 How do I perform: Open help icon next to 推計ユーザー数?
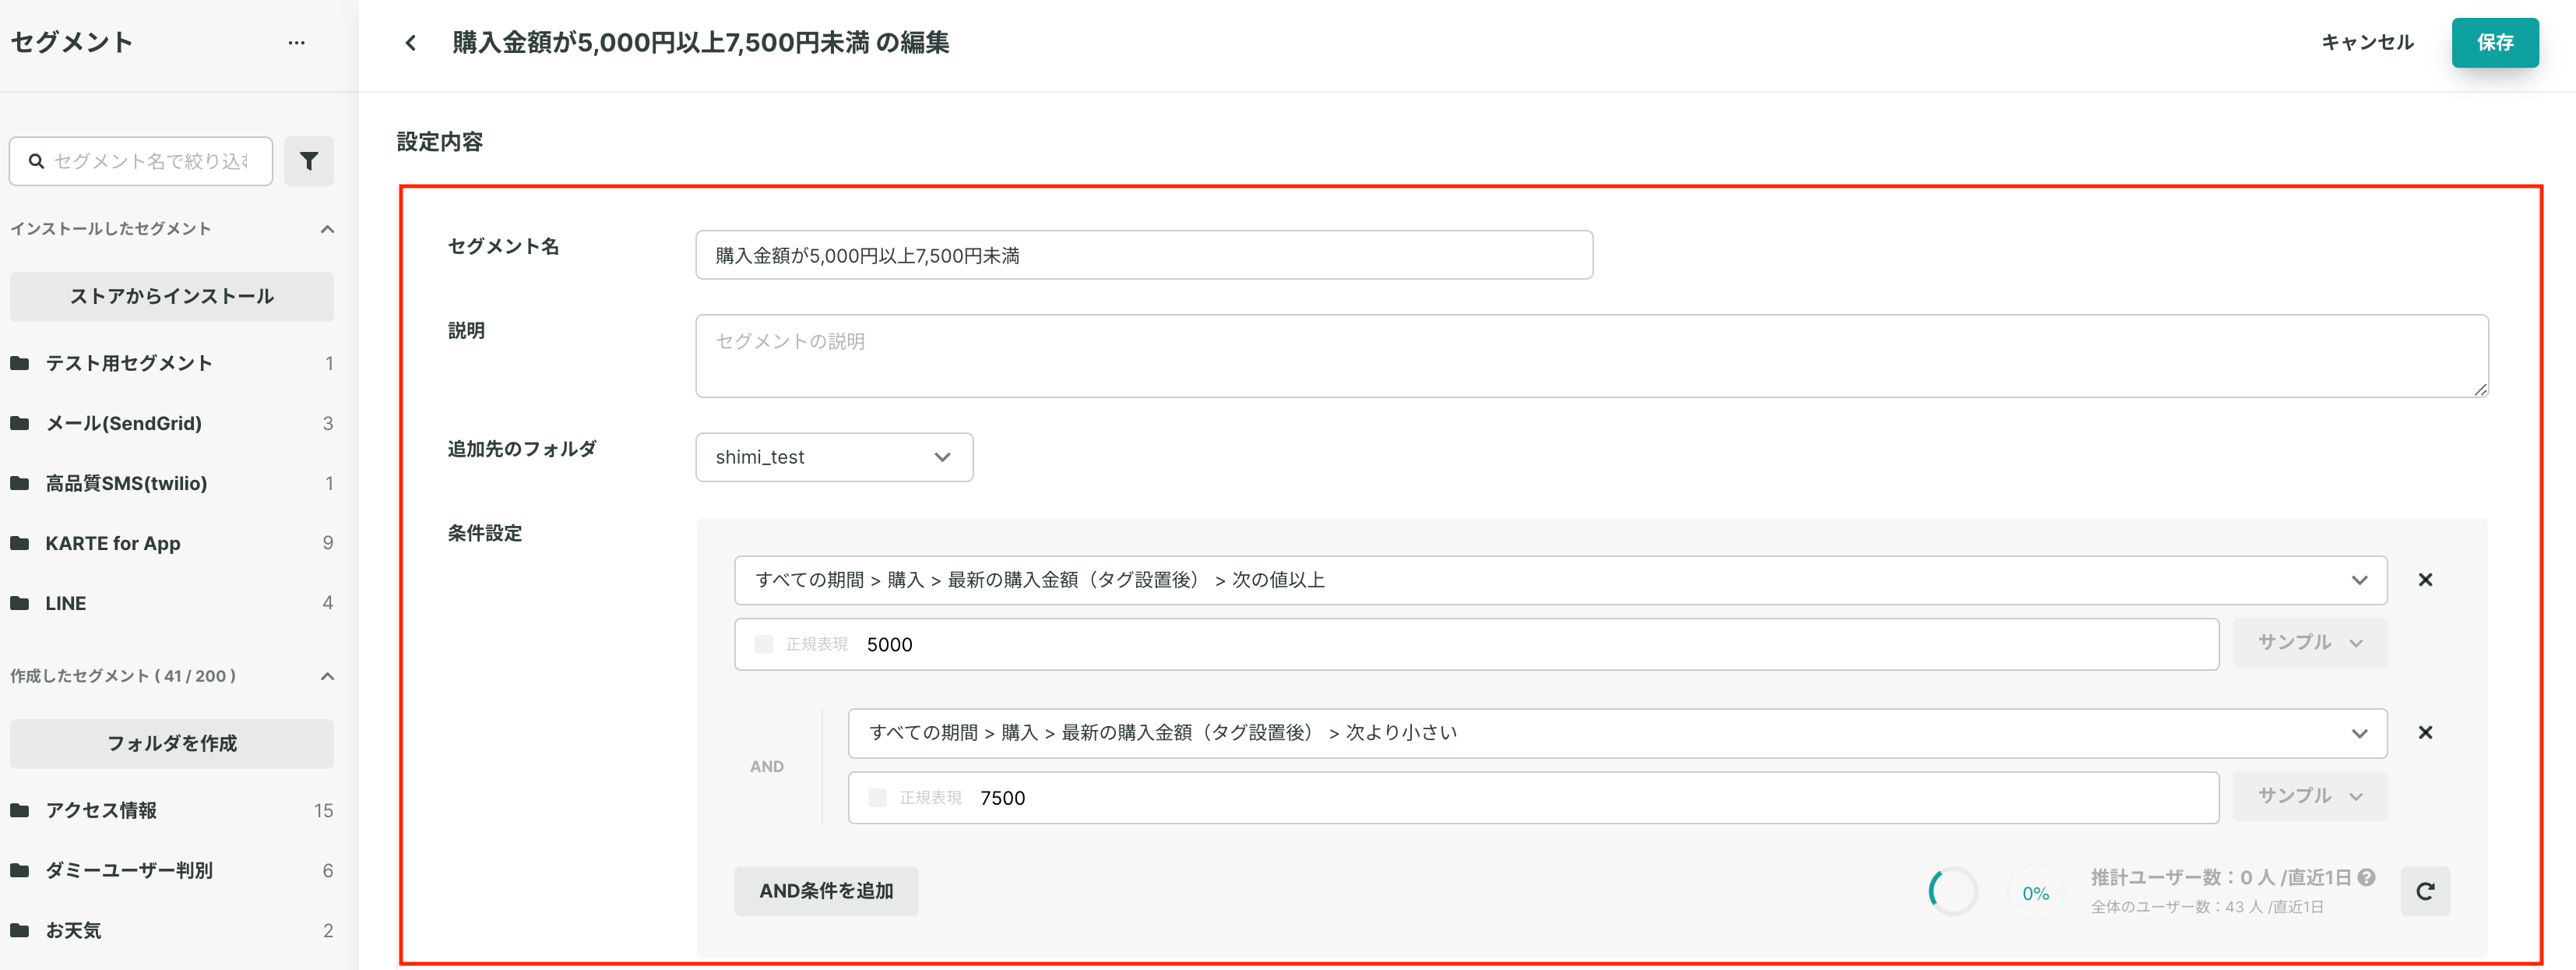(x=2366, y=877)
